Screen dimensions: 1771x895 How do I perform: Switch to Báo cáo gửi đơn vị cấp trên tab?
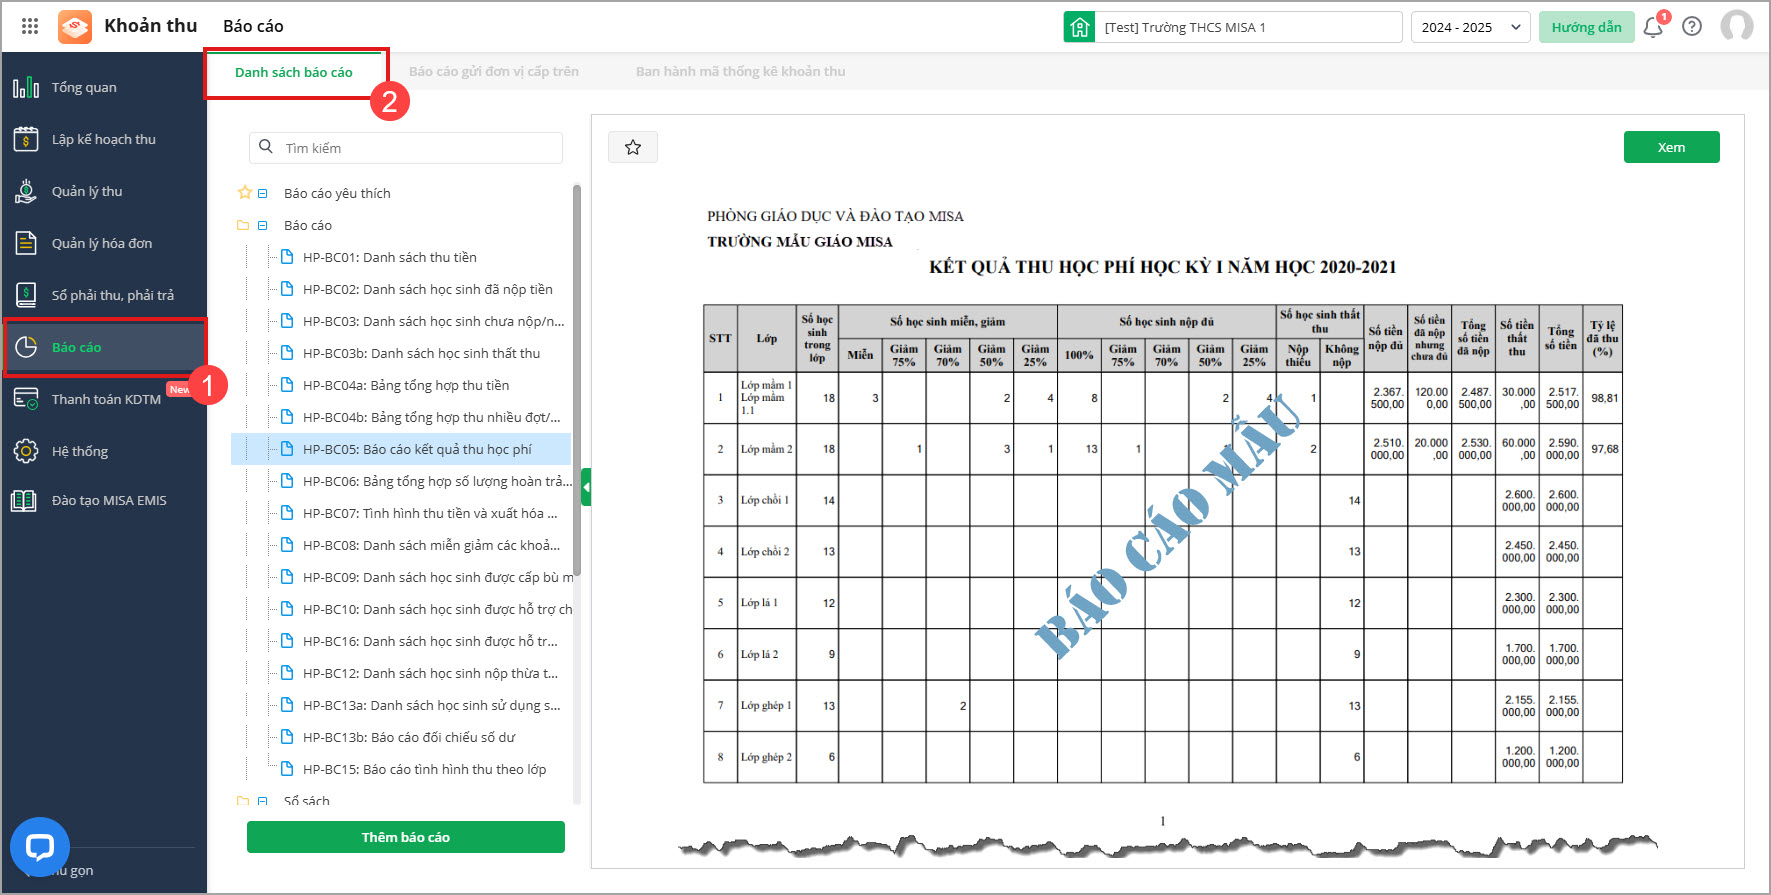coord(494,72)
